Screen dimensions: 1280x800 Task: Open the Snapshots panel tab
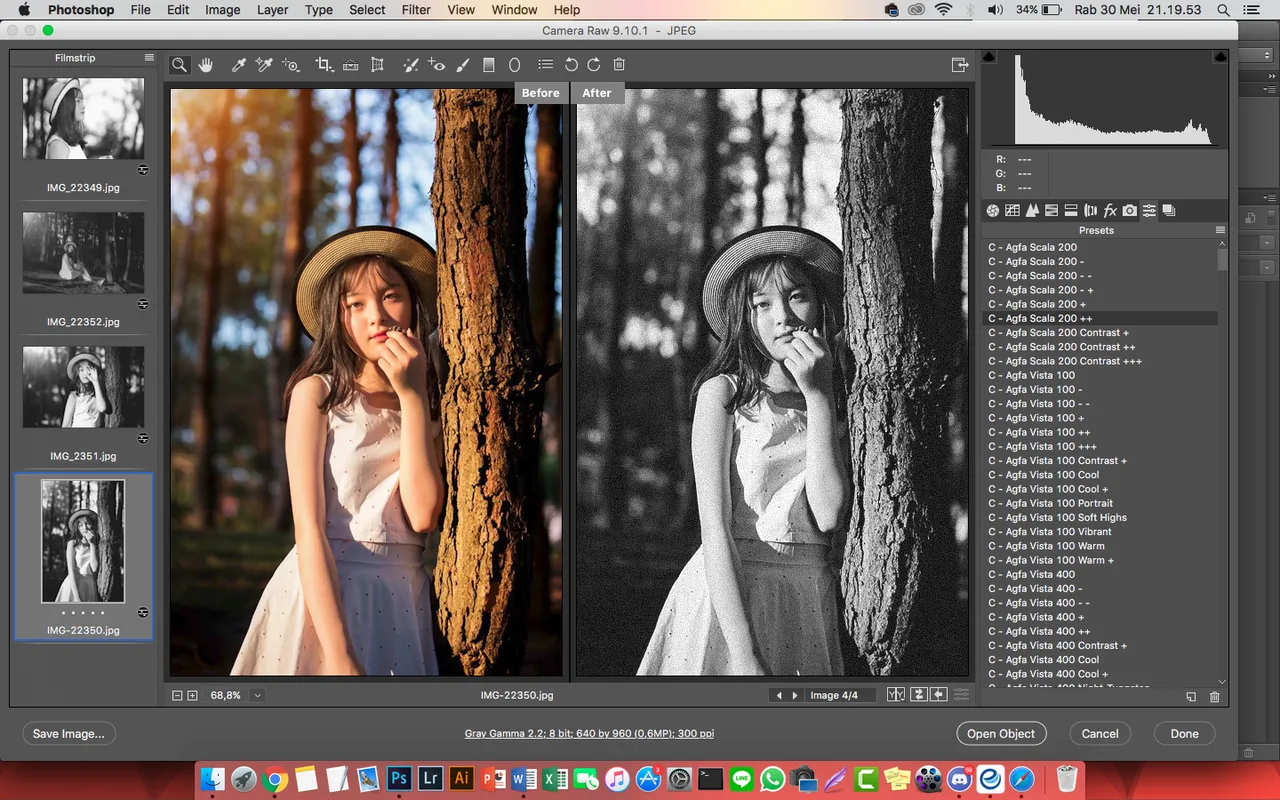1169,211
